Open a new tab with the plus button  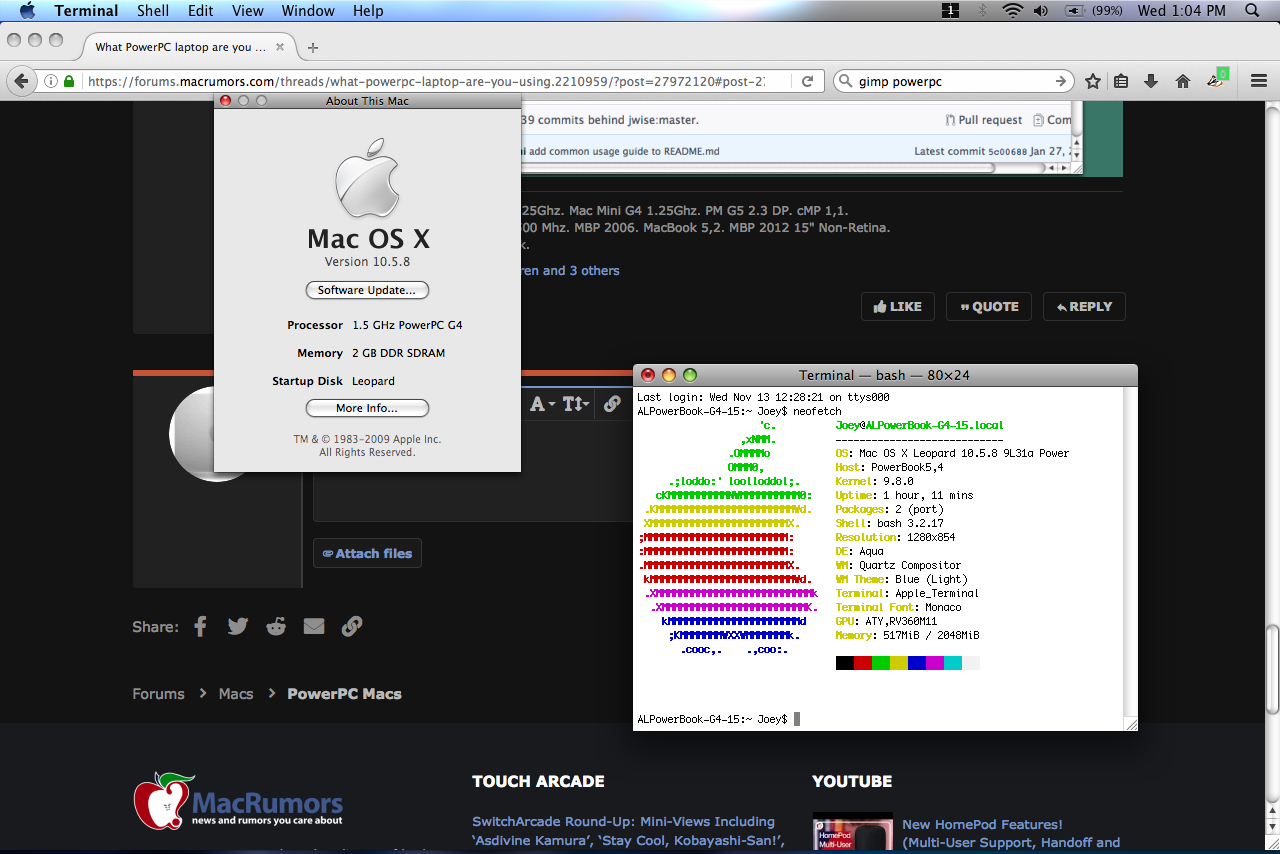(x=313, y=47)
